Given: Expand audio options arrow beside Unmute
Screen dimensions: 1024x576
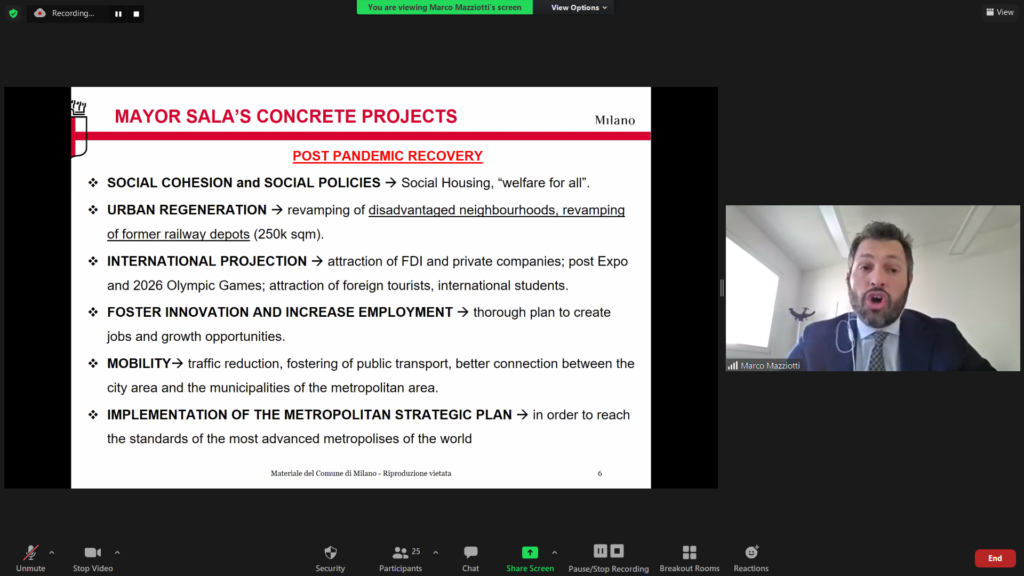Looking at the screenshot, I should point(52,552).
